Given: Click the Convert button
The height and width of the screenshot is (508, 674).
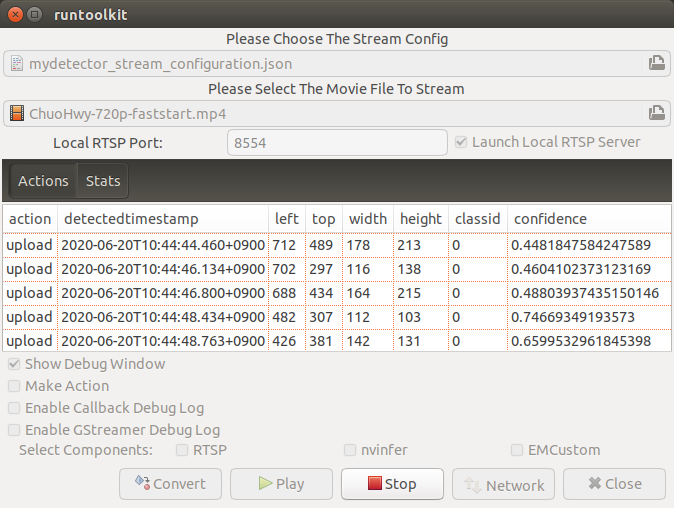Looking at the screenshot, I should coord(171,484).
